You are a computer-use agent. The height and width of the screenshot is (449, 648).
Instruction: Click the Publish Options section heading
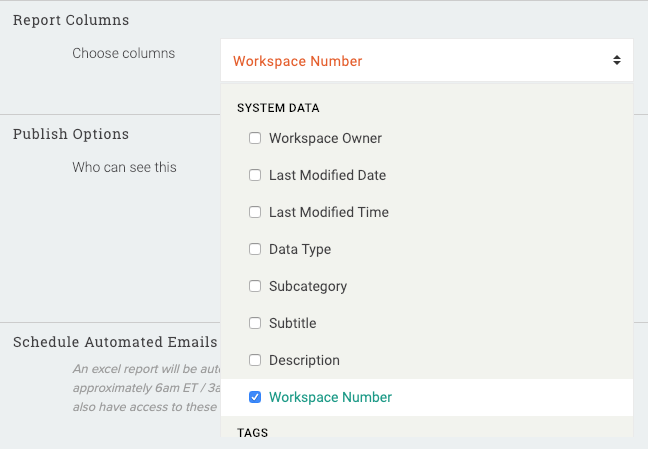tap(71, 134)
